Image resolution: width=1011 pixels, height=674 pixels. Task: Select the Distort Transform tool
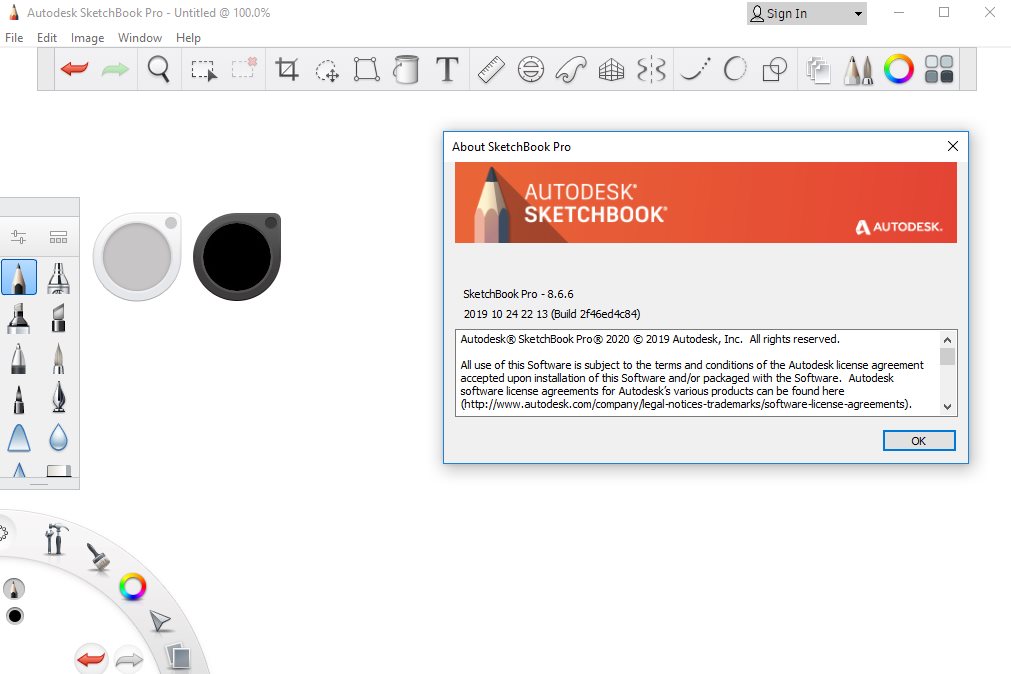pyautogui.click(x=366, y=69)
